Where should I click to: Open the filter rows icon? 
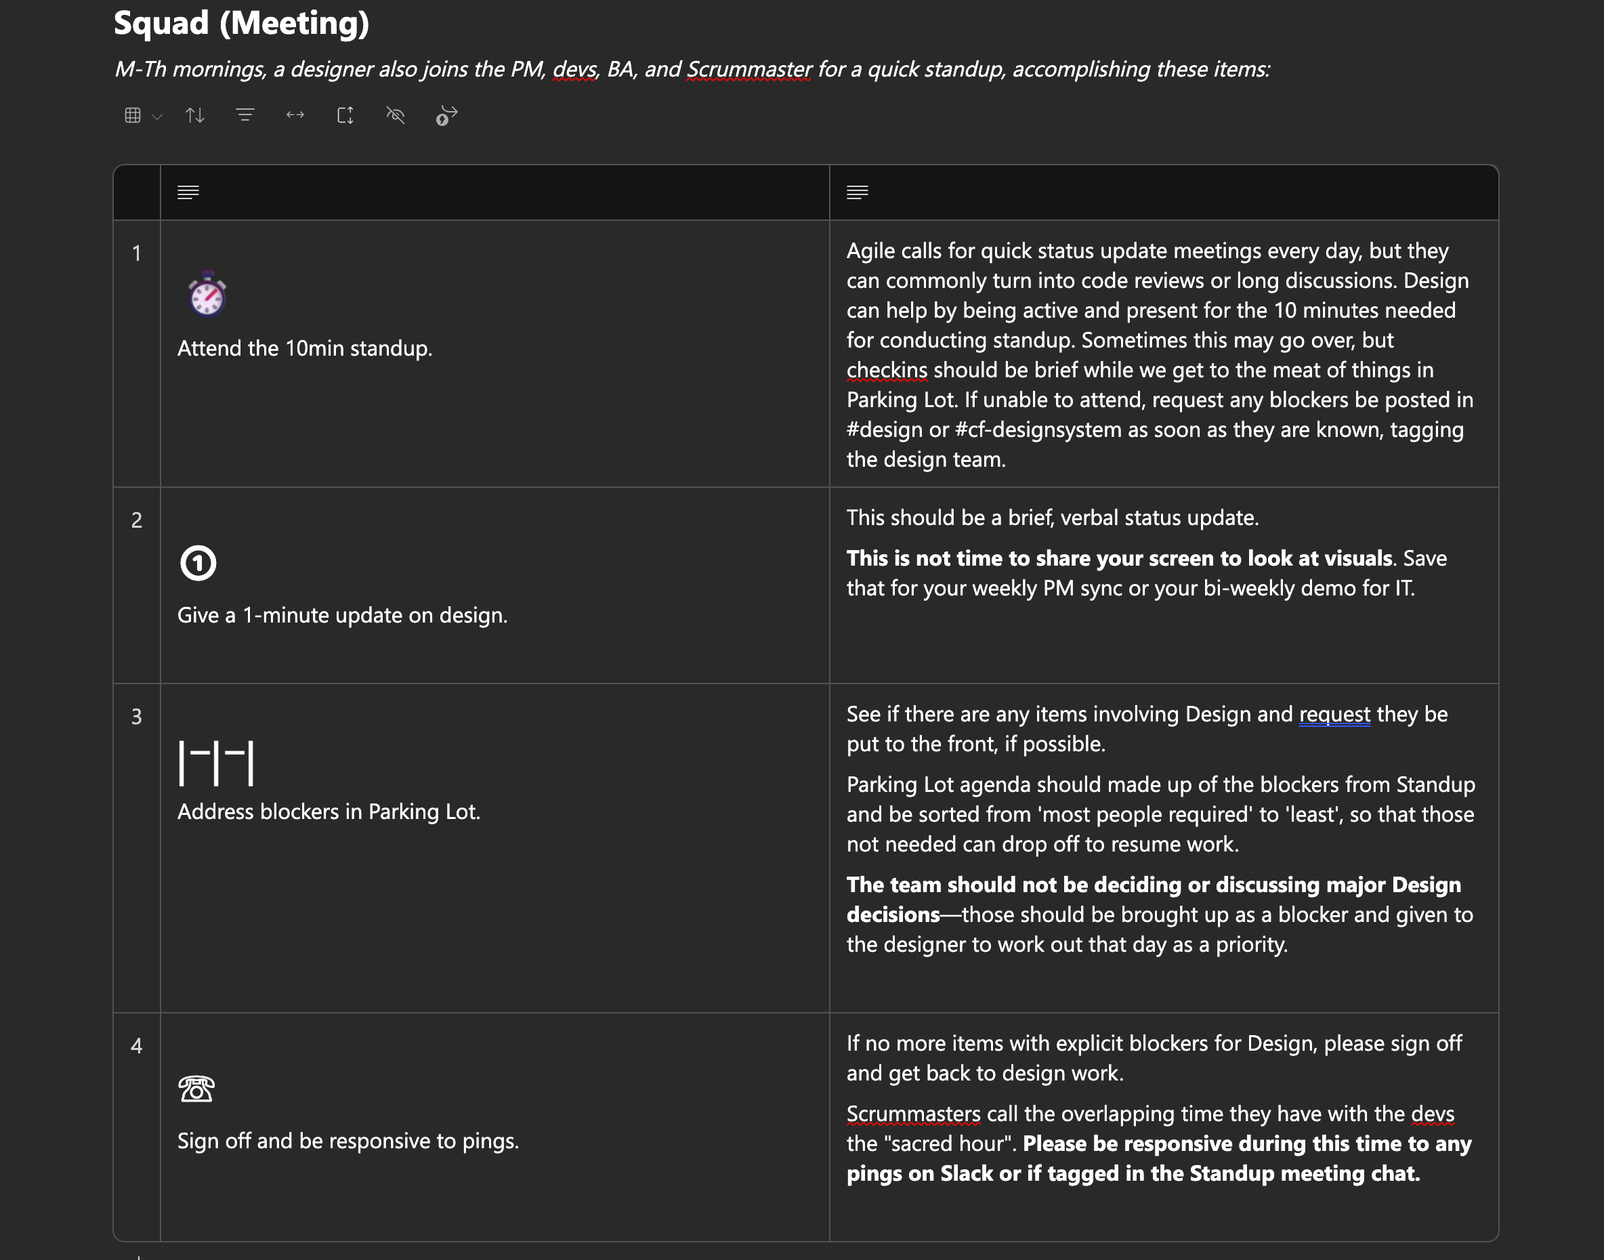pyautogui.click(x=245, y=116)
